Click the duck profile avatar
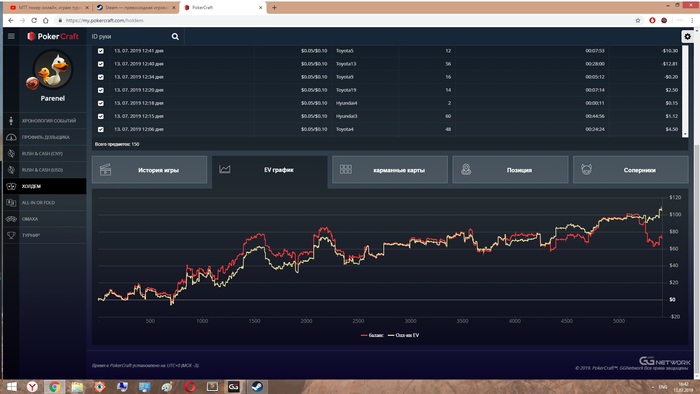 [x=54, y=69]
